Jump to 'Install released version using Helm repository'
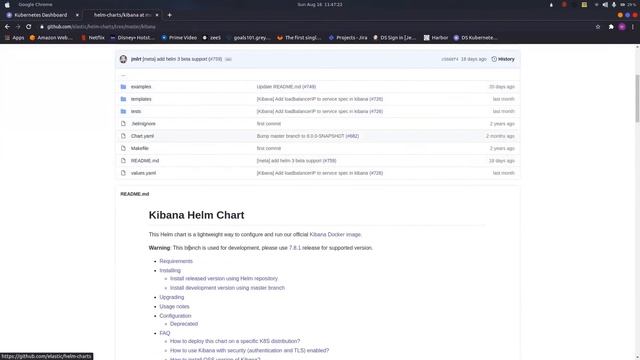 [224, 278]
